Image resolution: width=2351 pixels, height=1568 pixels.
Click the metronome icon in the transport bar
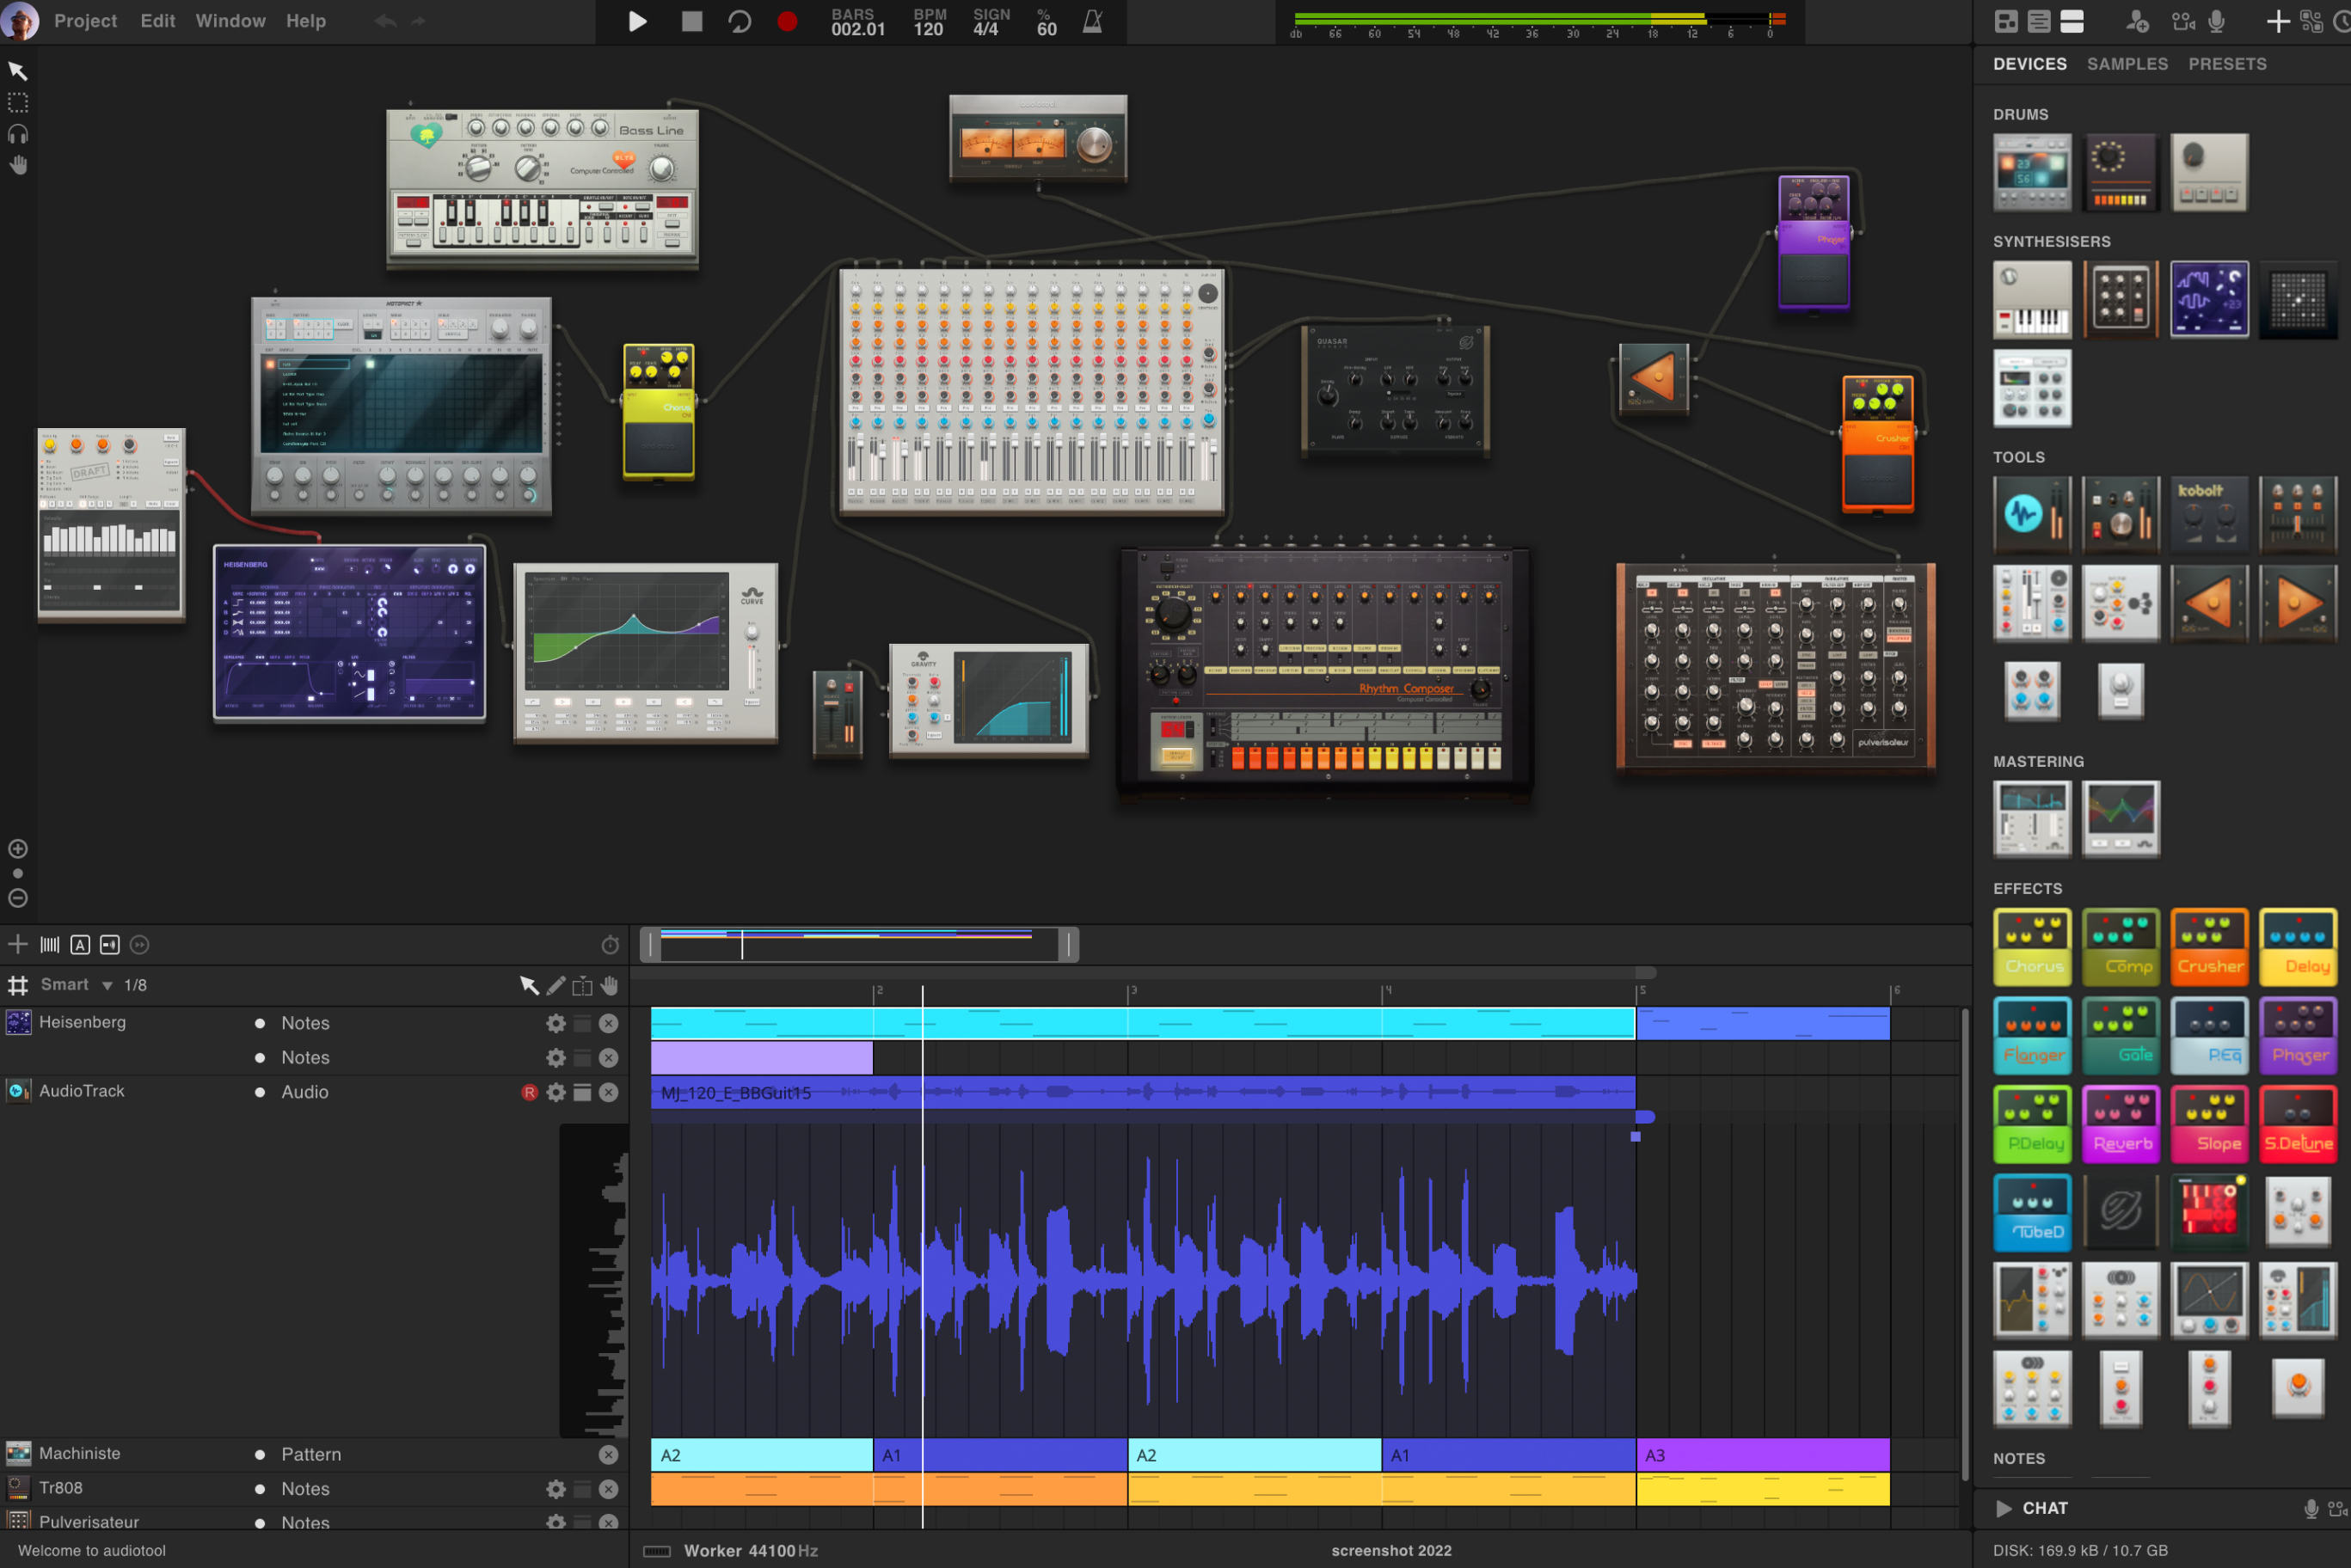point(1091,21)
